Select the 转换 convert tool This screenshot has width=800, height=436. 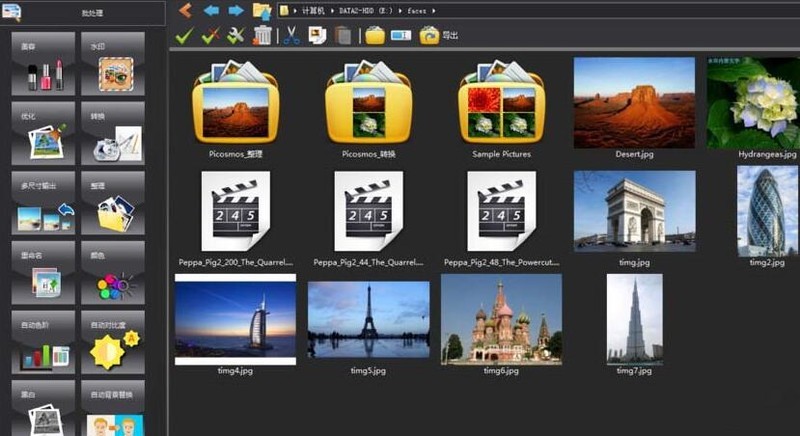coord(112,135)
